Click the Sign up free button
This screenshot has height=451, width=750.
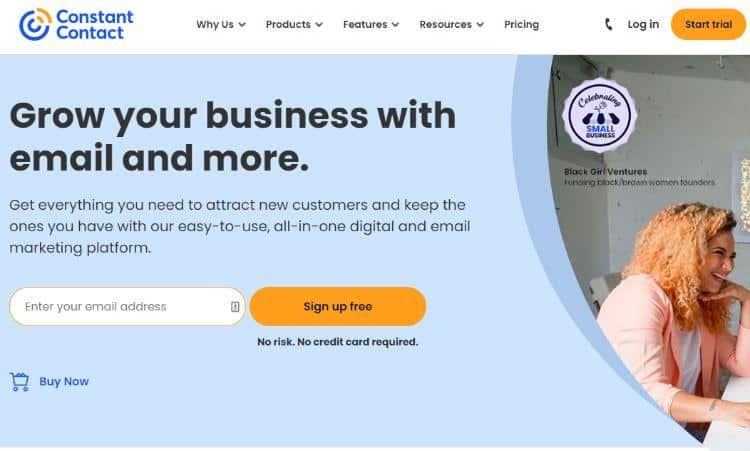pos(338,307)
